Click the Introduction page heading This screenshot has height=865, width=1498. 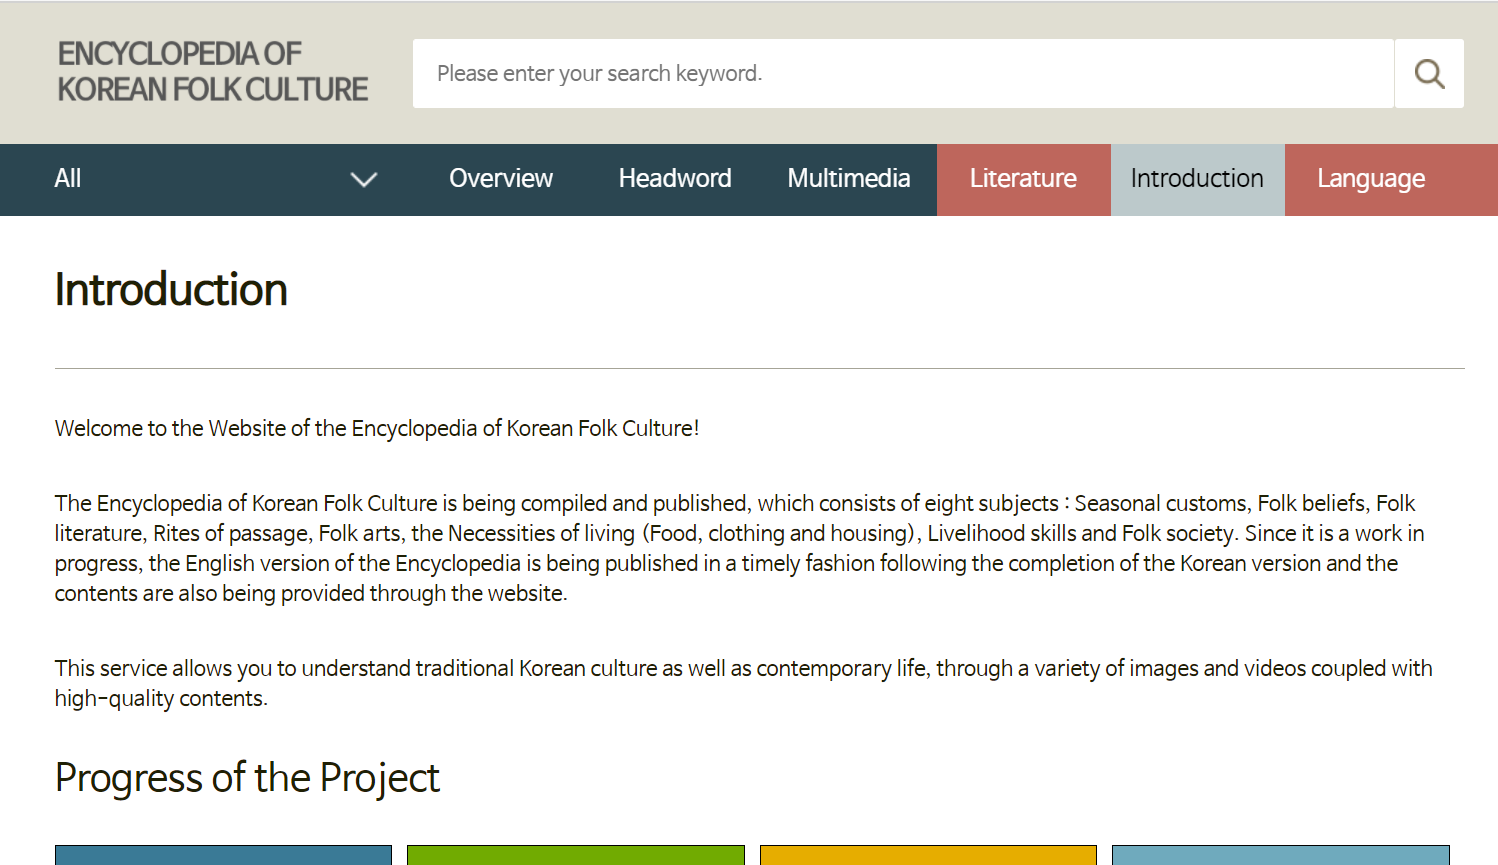[171, 290]
